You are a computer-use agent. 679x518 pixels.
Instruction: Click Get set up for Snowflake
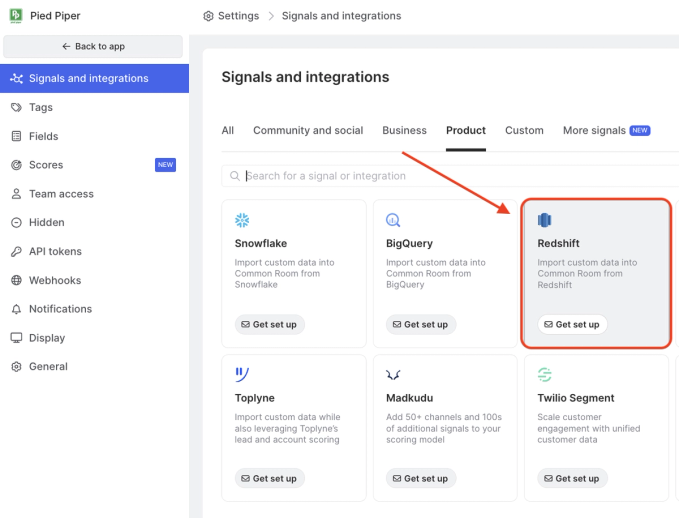(x=267, y=324)
